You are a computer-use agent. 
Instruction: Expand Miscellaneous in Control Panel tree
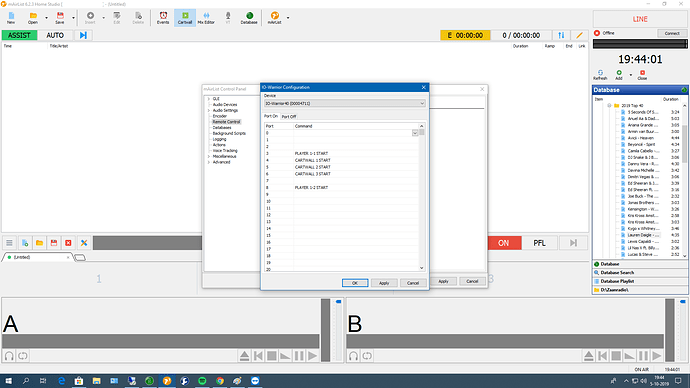coord(209,156)
